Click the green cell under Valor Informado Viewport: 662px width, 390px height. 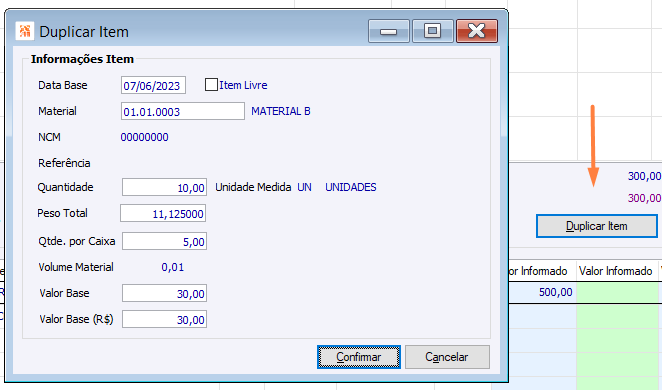click(617, 292)
